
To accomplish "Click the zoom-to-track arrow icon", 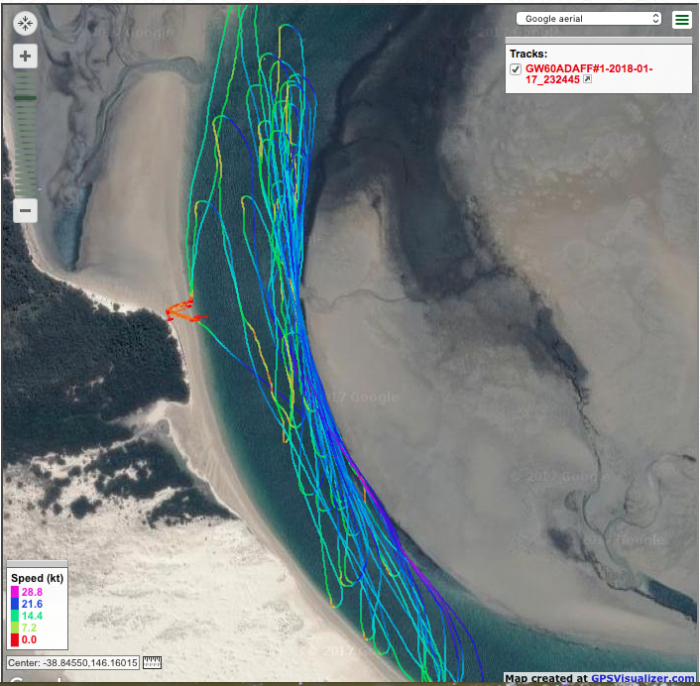I will [x=588, y=79].
